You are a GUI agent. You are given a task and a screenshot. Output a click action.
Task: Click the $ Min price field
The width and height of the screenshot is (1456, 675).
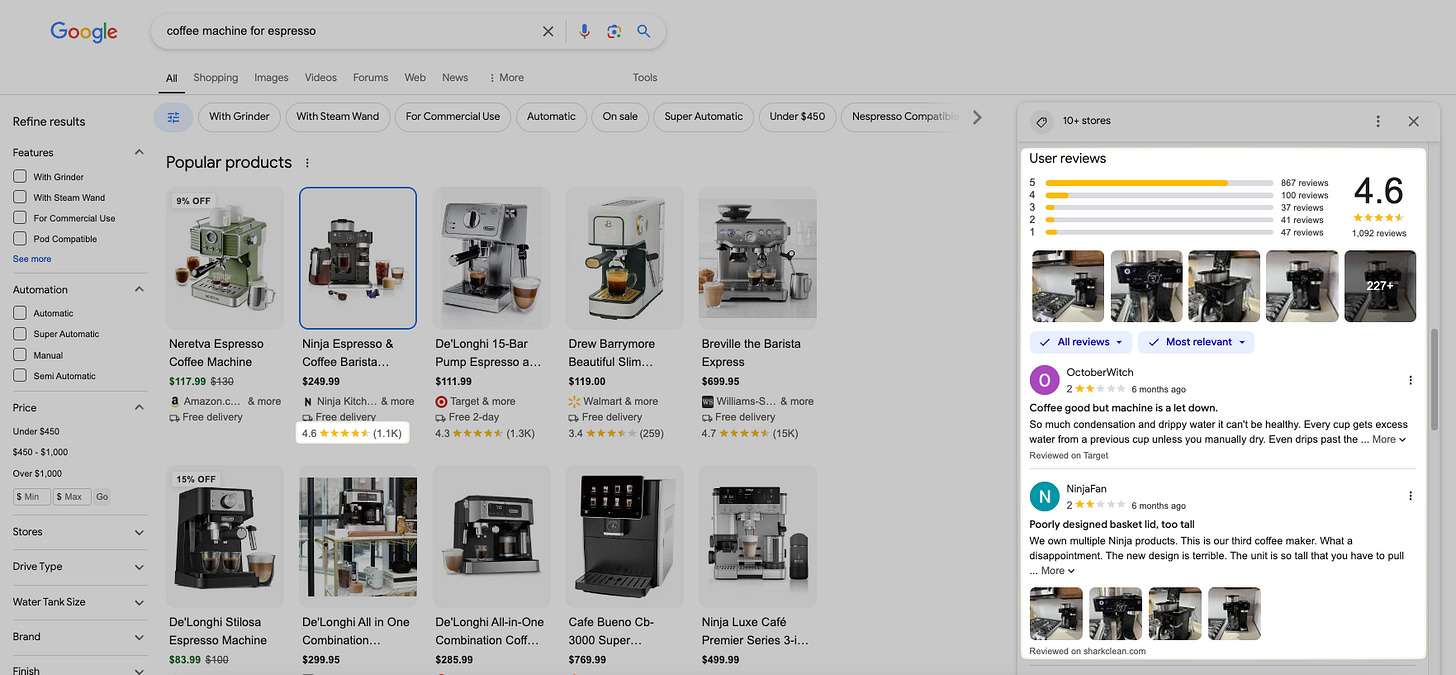click(32, 497)
